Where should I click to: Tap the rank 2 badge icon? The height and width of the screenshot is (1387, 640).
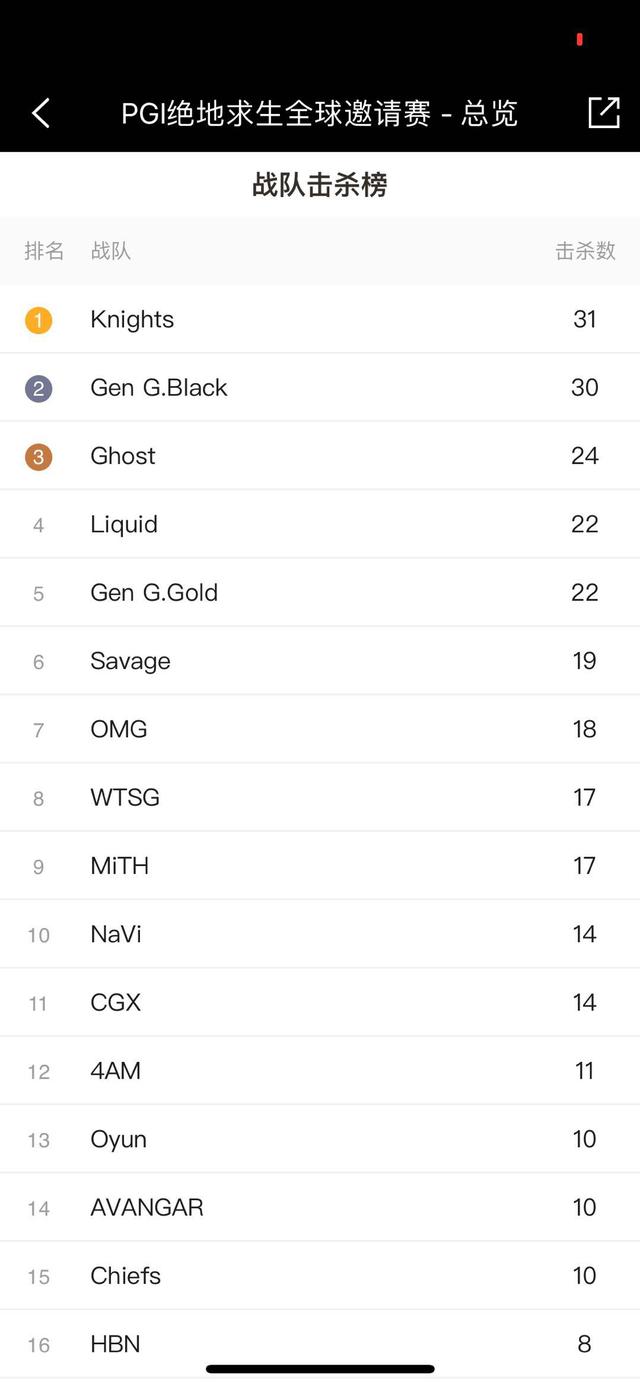point(38,388)
